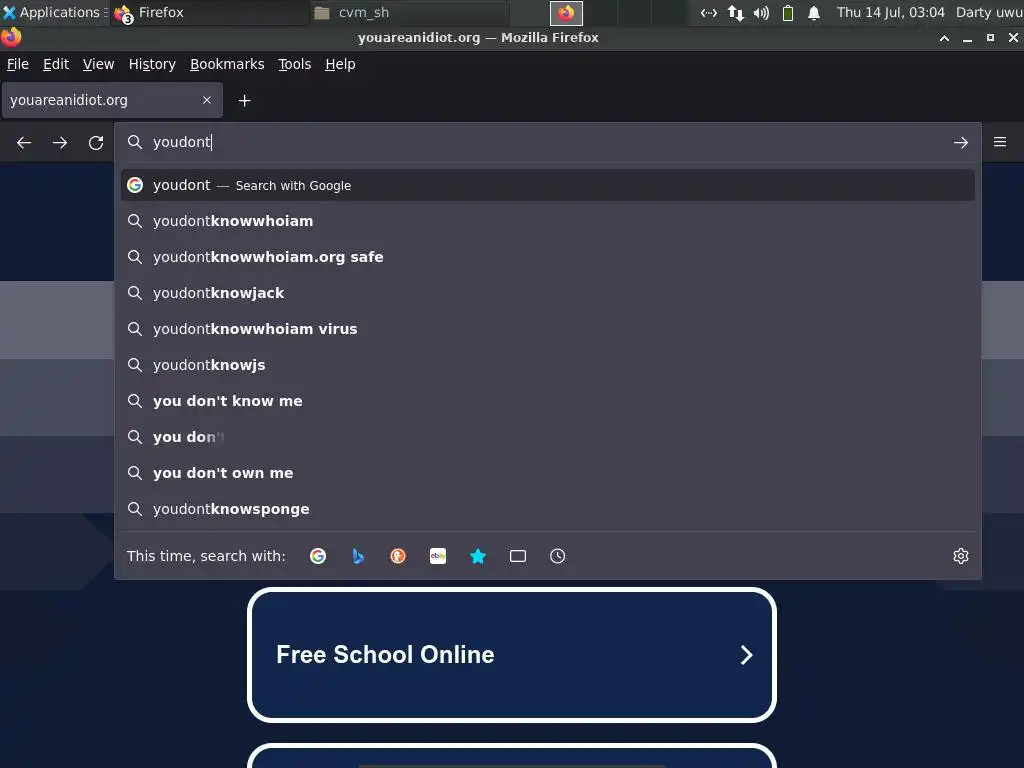Viewport: 1024px width, 768px height.
Task: Pick the youdontknowwhoiam suggestion
Action: pos(547,221)
